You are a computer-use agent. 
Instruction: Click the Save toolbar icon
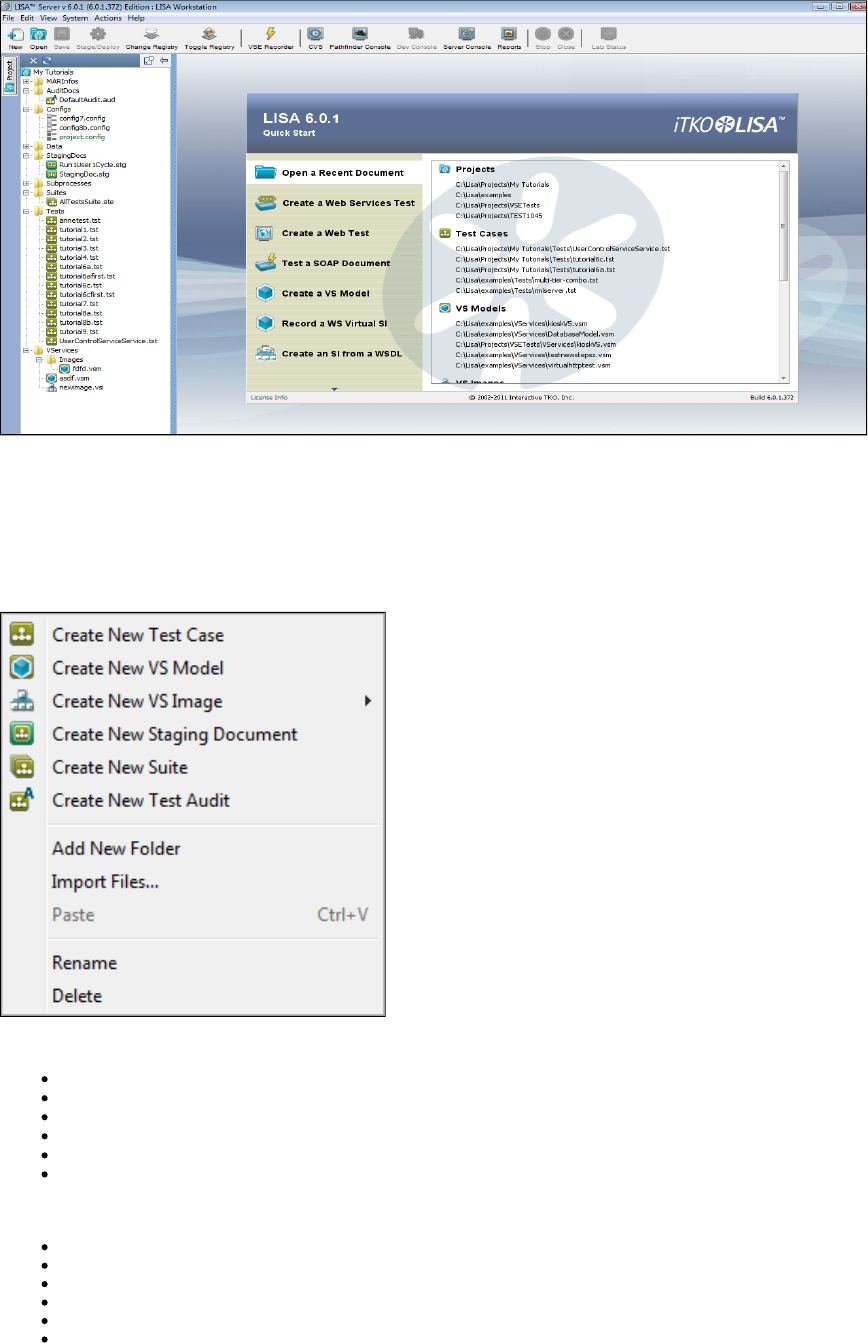pyautogui.click(x=62, y=34)
